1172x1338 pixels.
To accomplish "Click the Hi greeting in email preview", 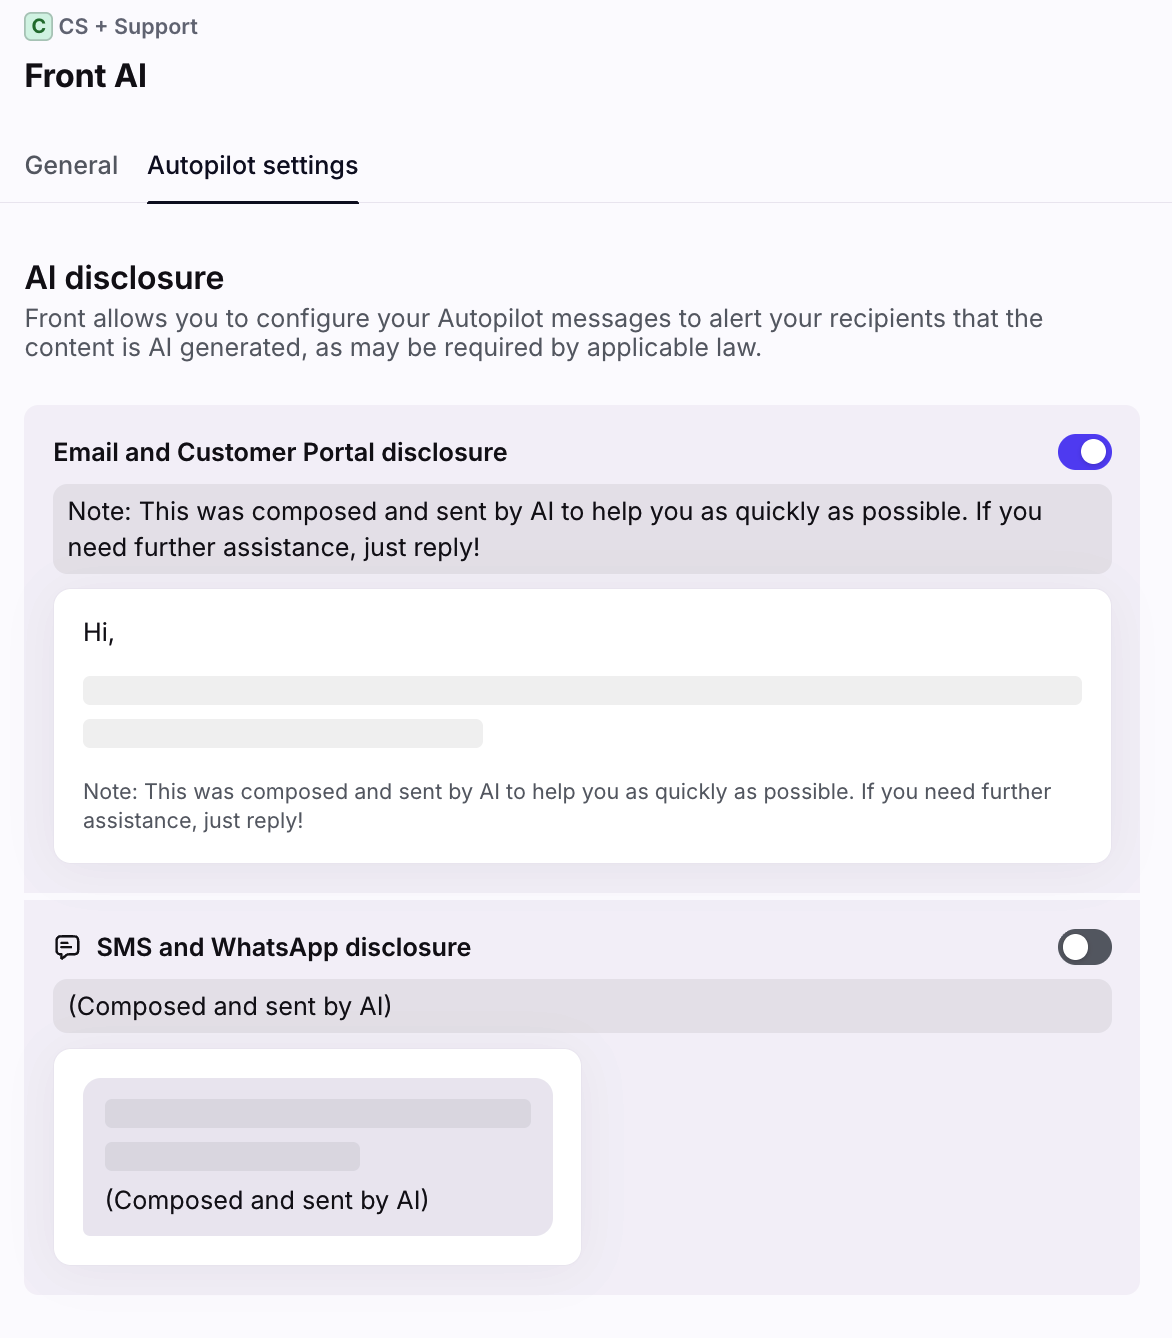I will coord(99,633).
